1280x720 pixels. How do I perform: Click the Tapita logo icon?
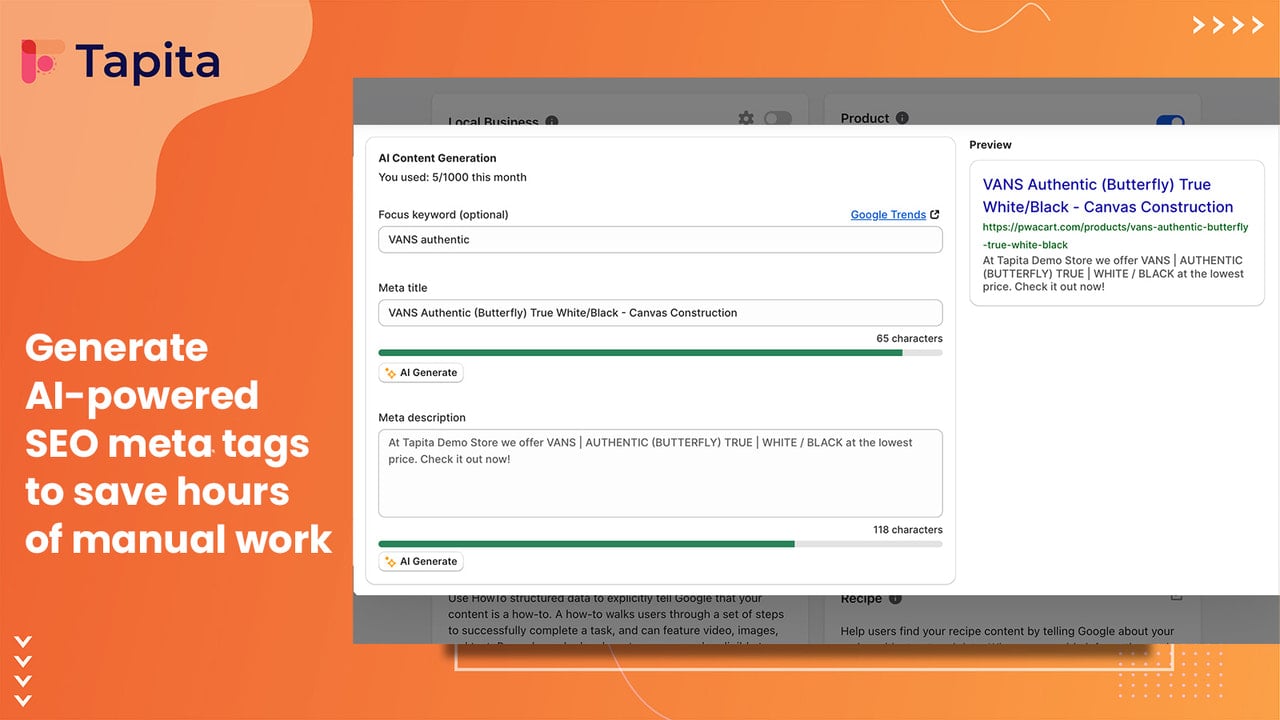(43, 62)
